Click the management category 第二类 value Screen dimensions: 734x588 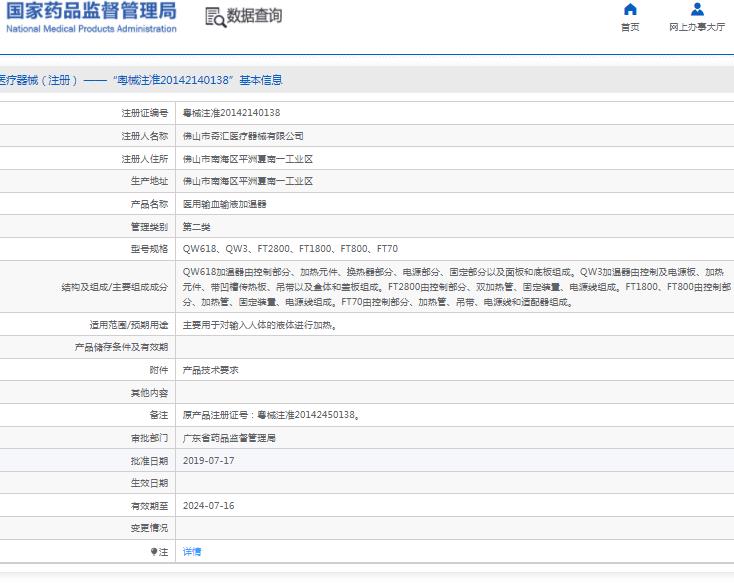[x=197, y=227]
